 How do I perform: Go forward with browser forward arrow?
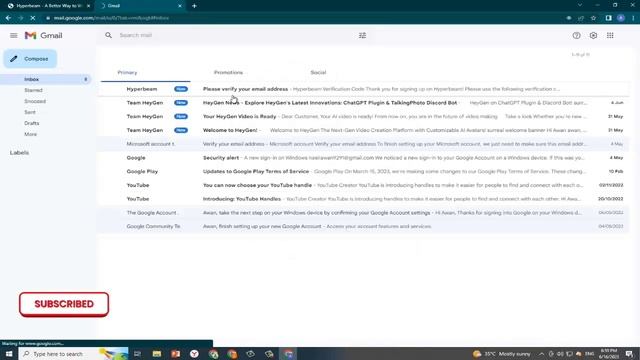20,18
